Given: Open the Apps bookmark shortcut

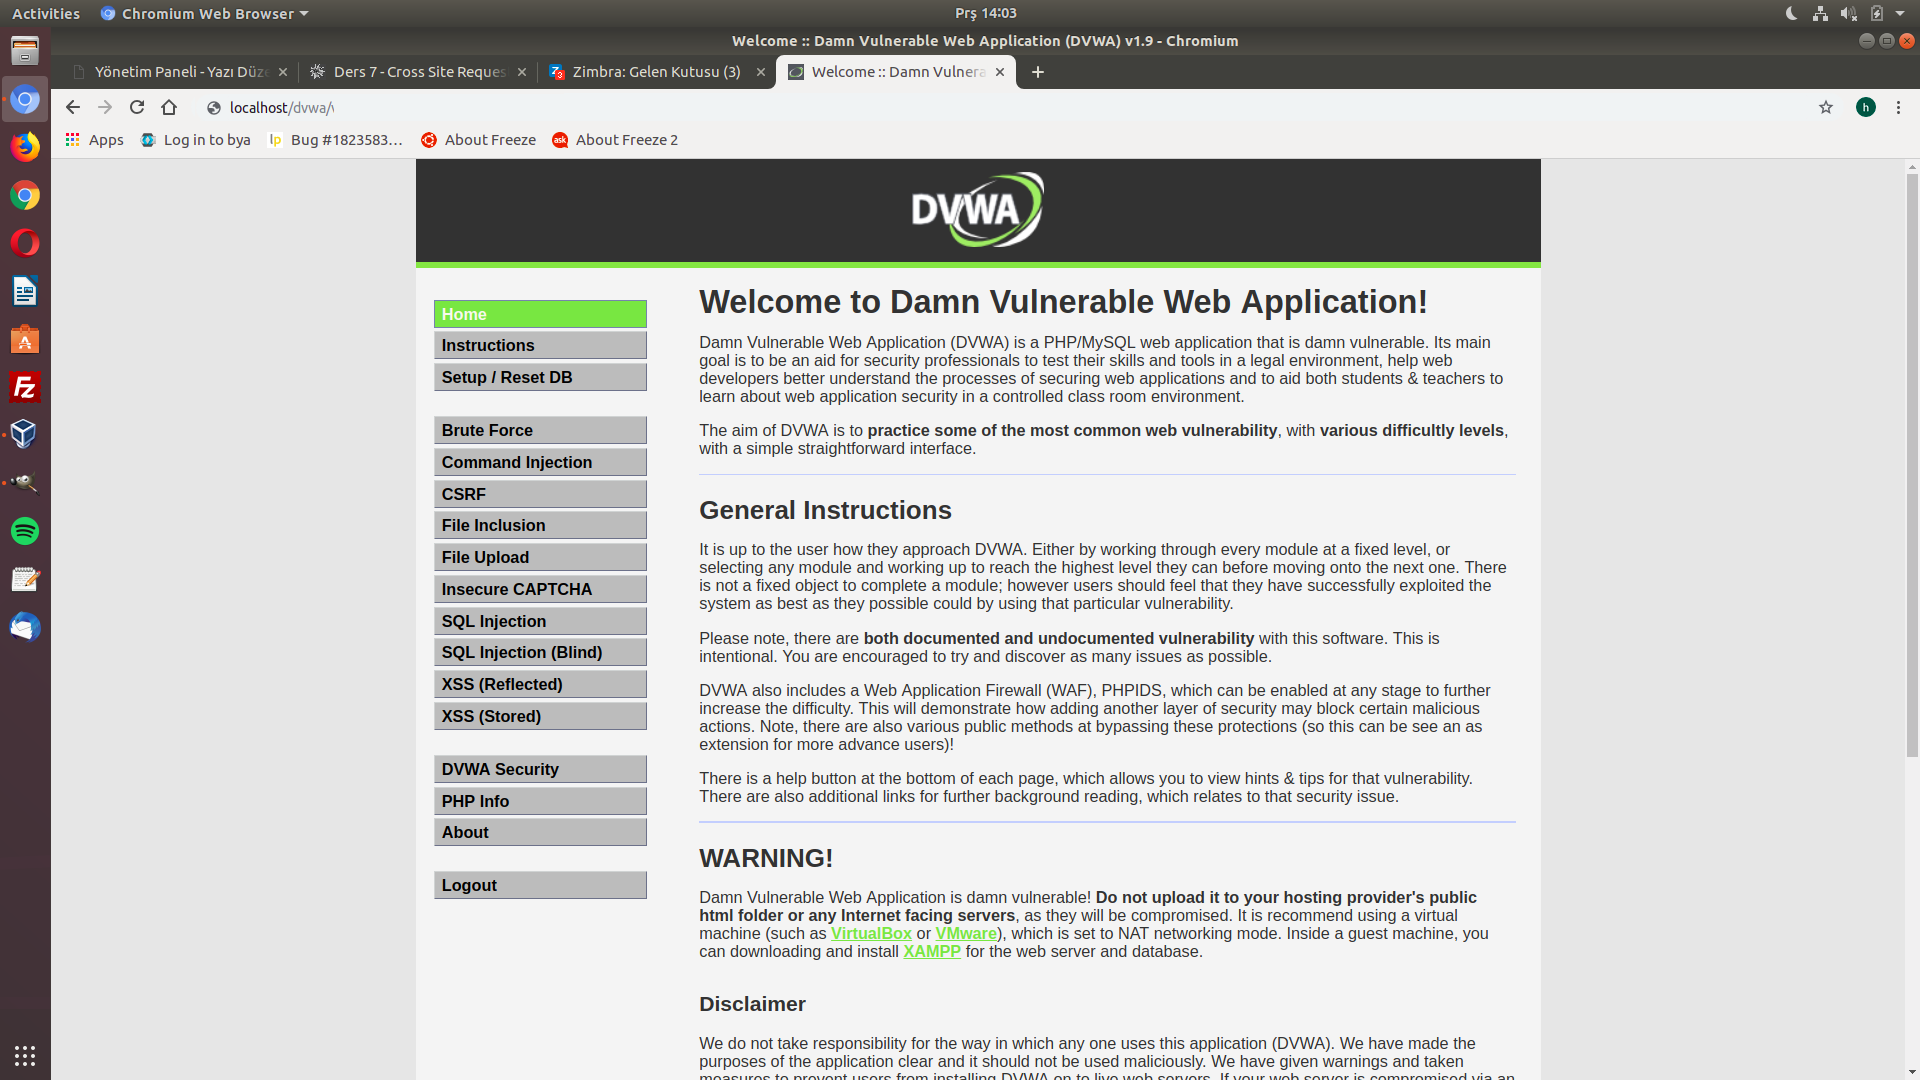Looking at the screenshot, I should pos(95,140).
